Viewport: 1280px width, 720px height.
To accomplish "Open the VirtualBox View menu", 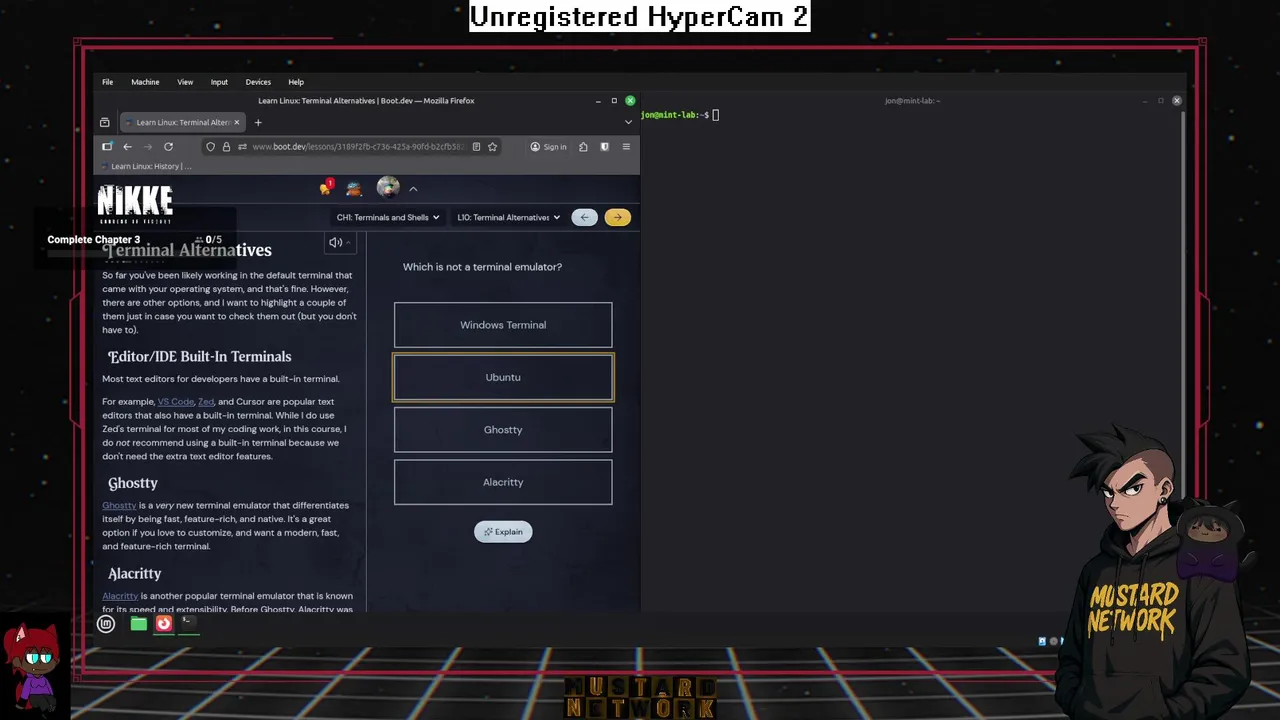I will (x=185, y=82).
